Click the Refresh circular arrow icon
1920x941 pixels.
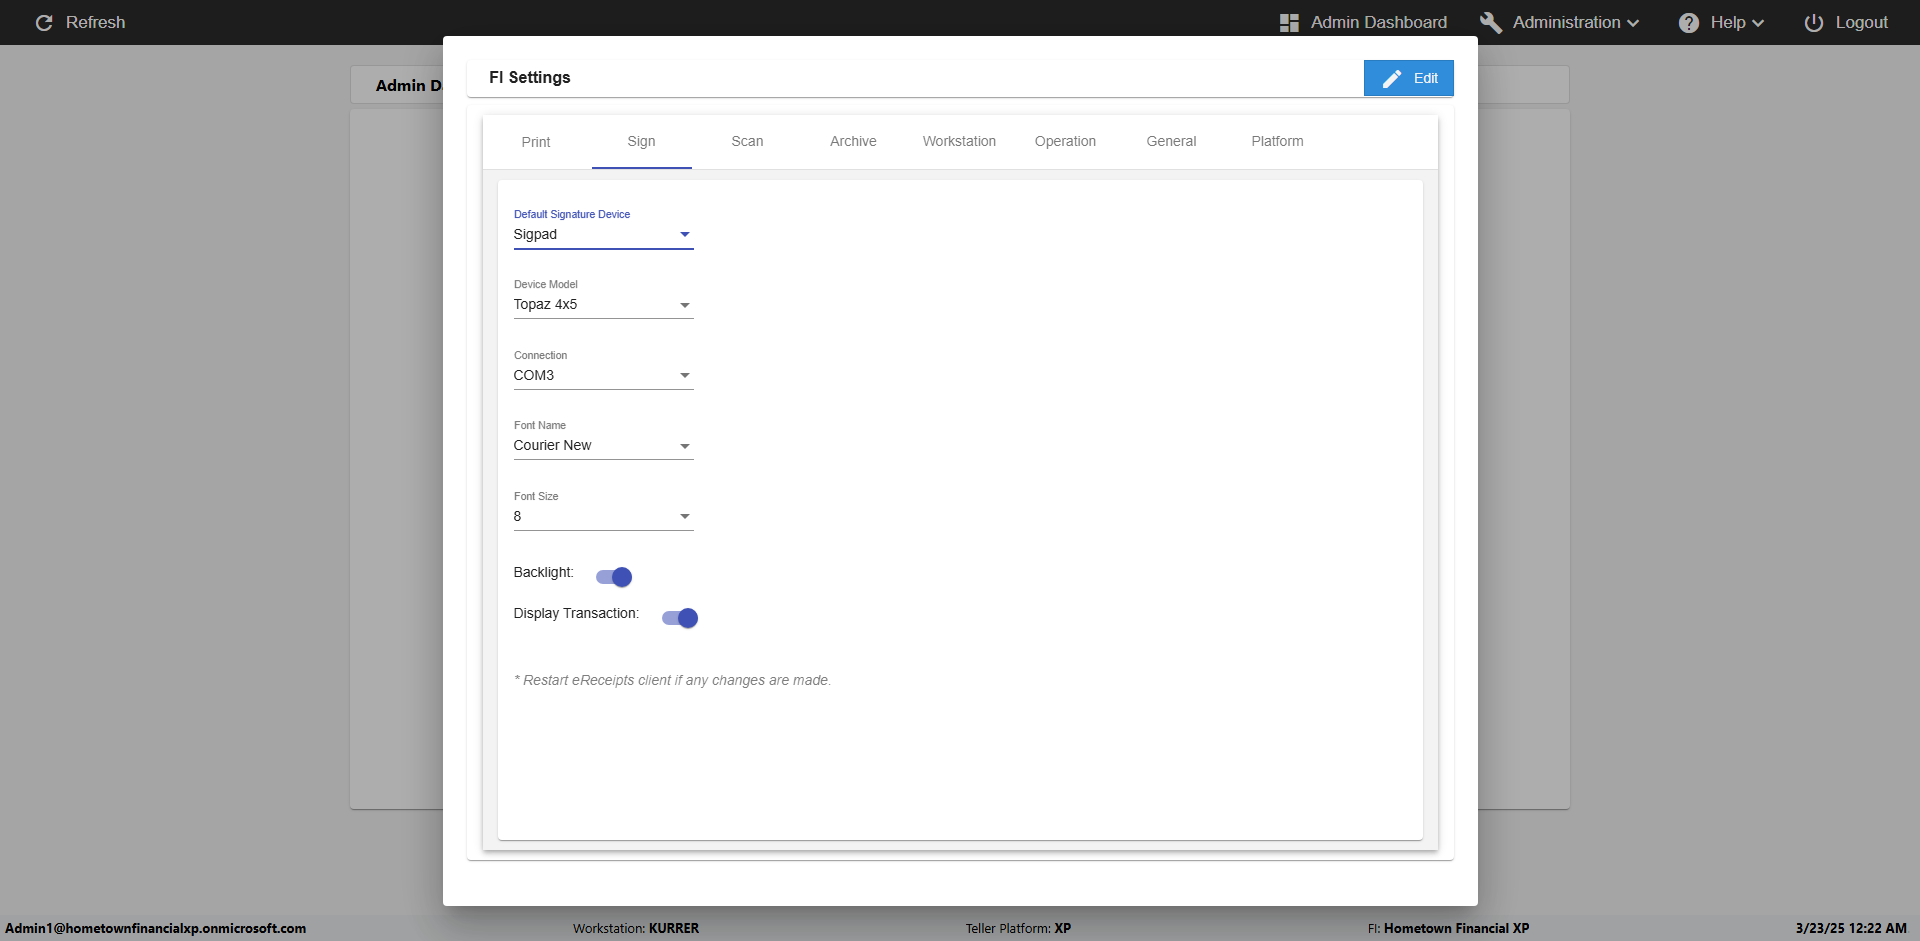pyautogui.click(x=44, y=22)
